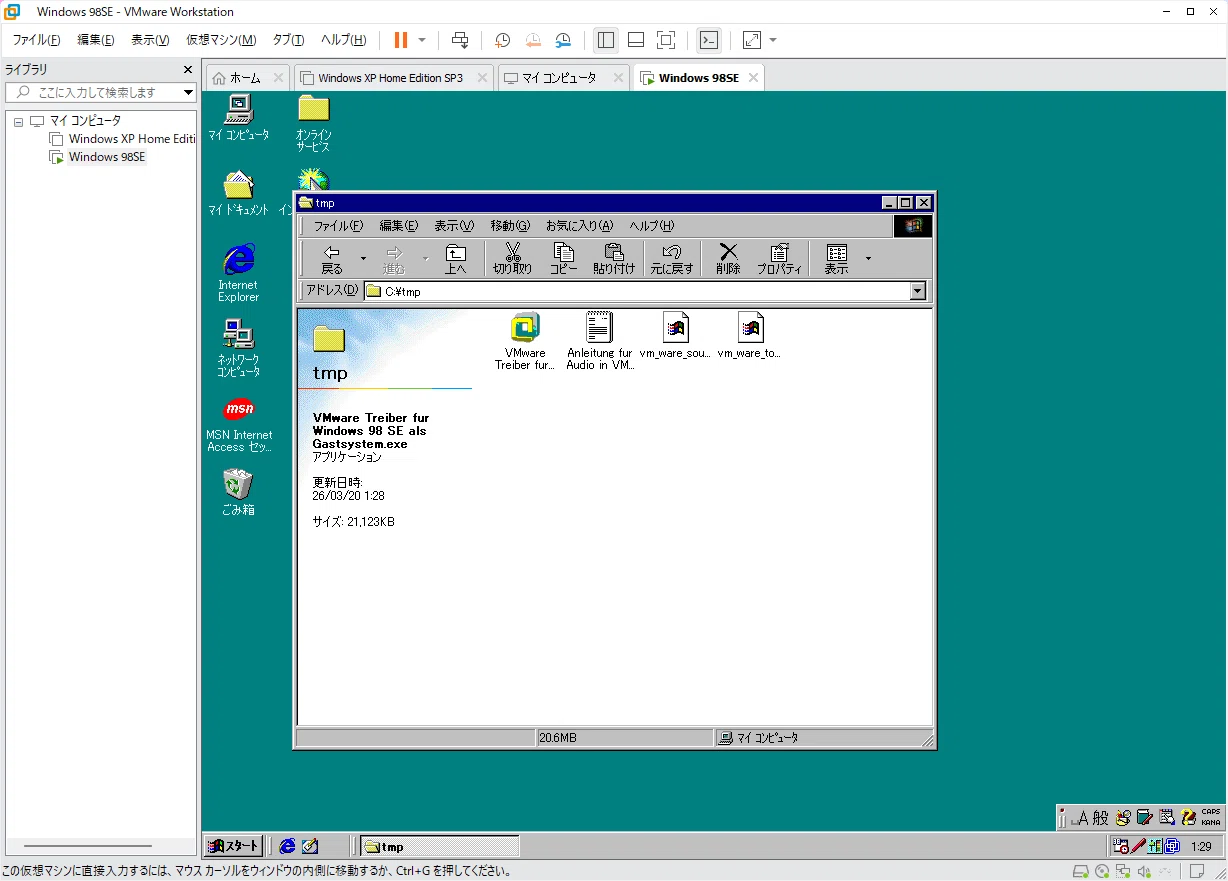The height and width of the screenshot is (881, 1228).
Task: Open the address bar dropdown
Action: pyautogui.click(x=918, y=292)
